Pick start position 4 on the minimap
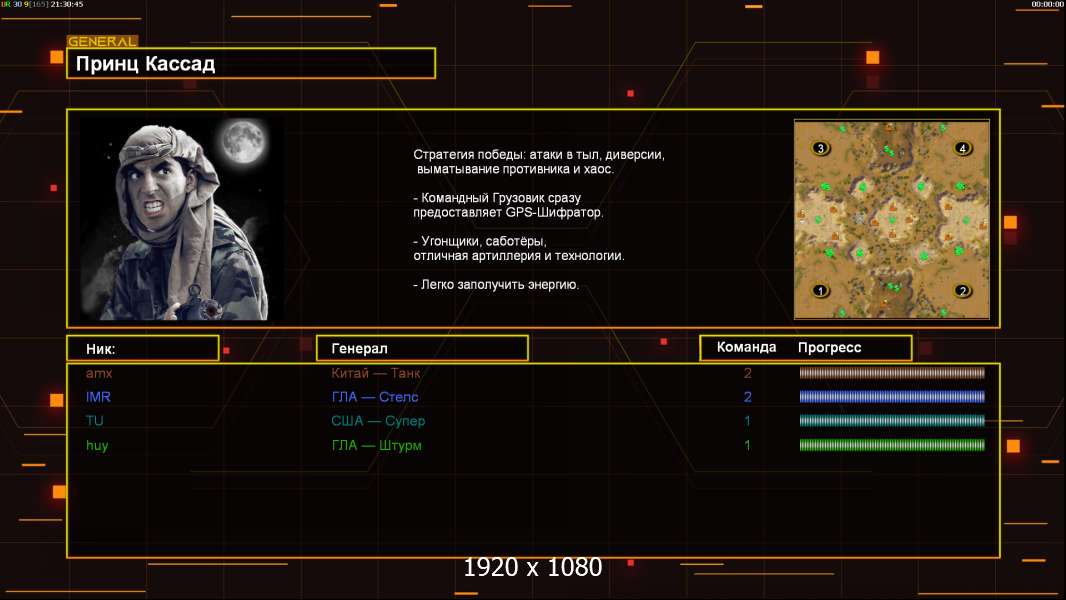The height and width of the screenshot is (600, 1066). [x=962, y=148]
